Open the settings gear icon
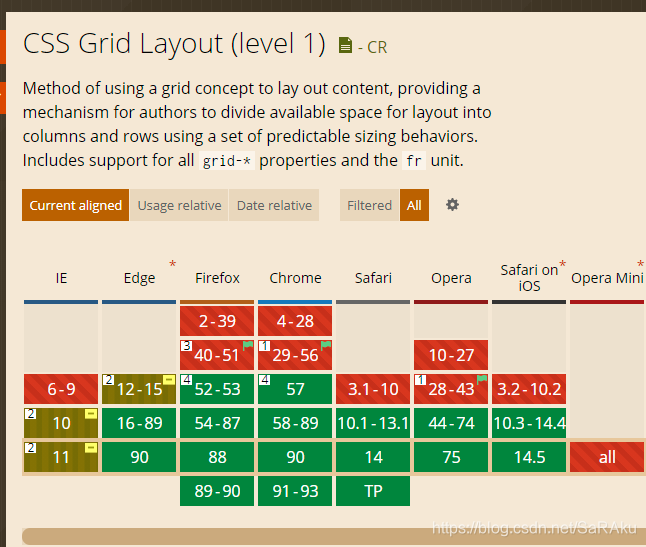This screenshot has height=547, width=646. [x=452, y=205]
